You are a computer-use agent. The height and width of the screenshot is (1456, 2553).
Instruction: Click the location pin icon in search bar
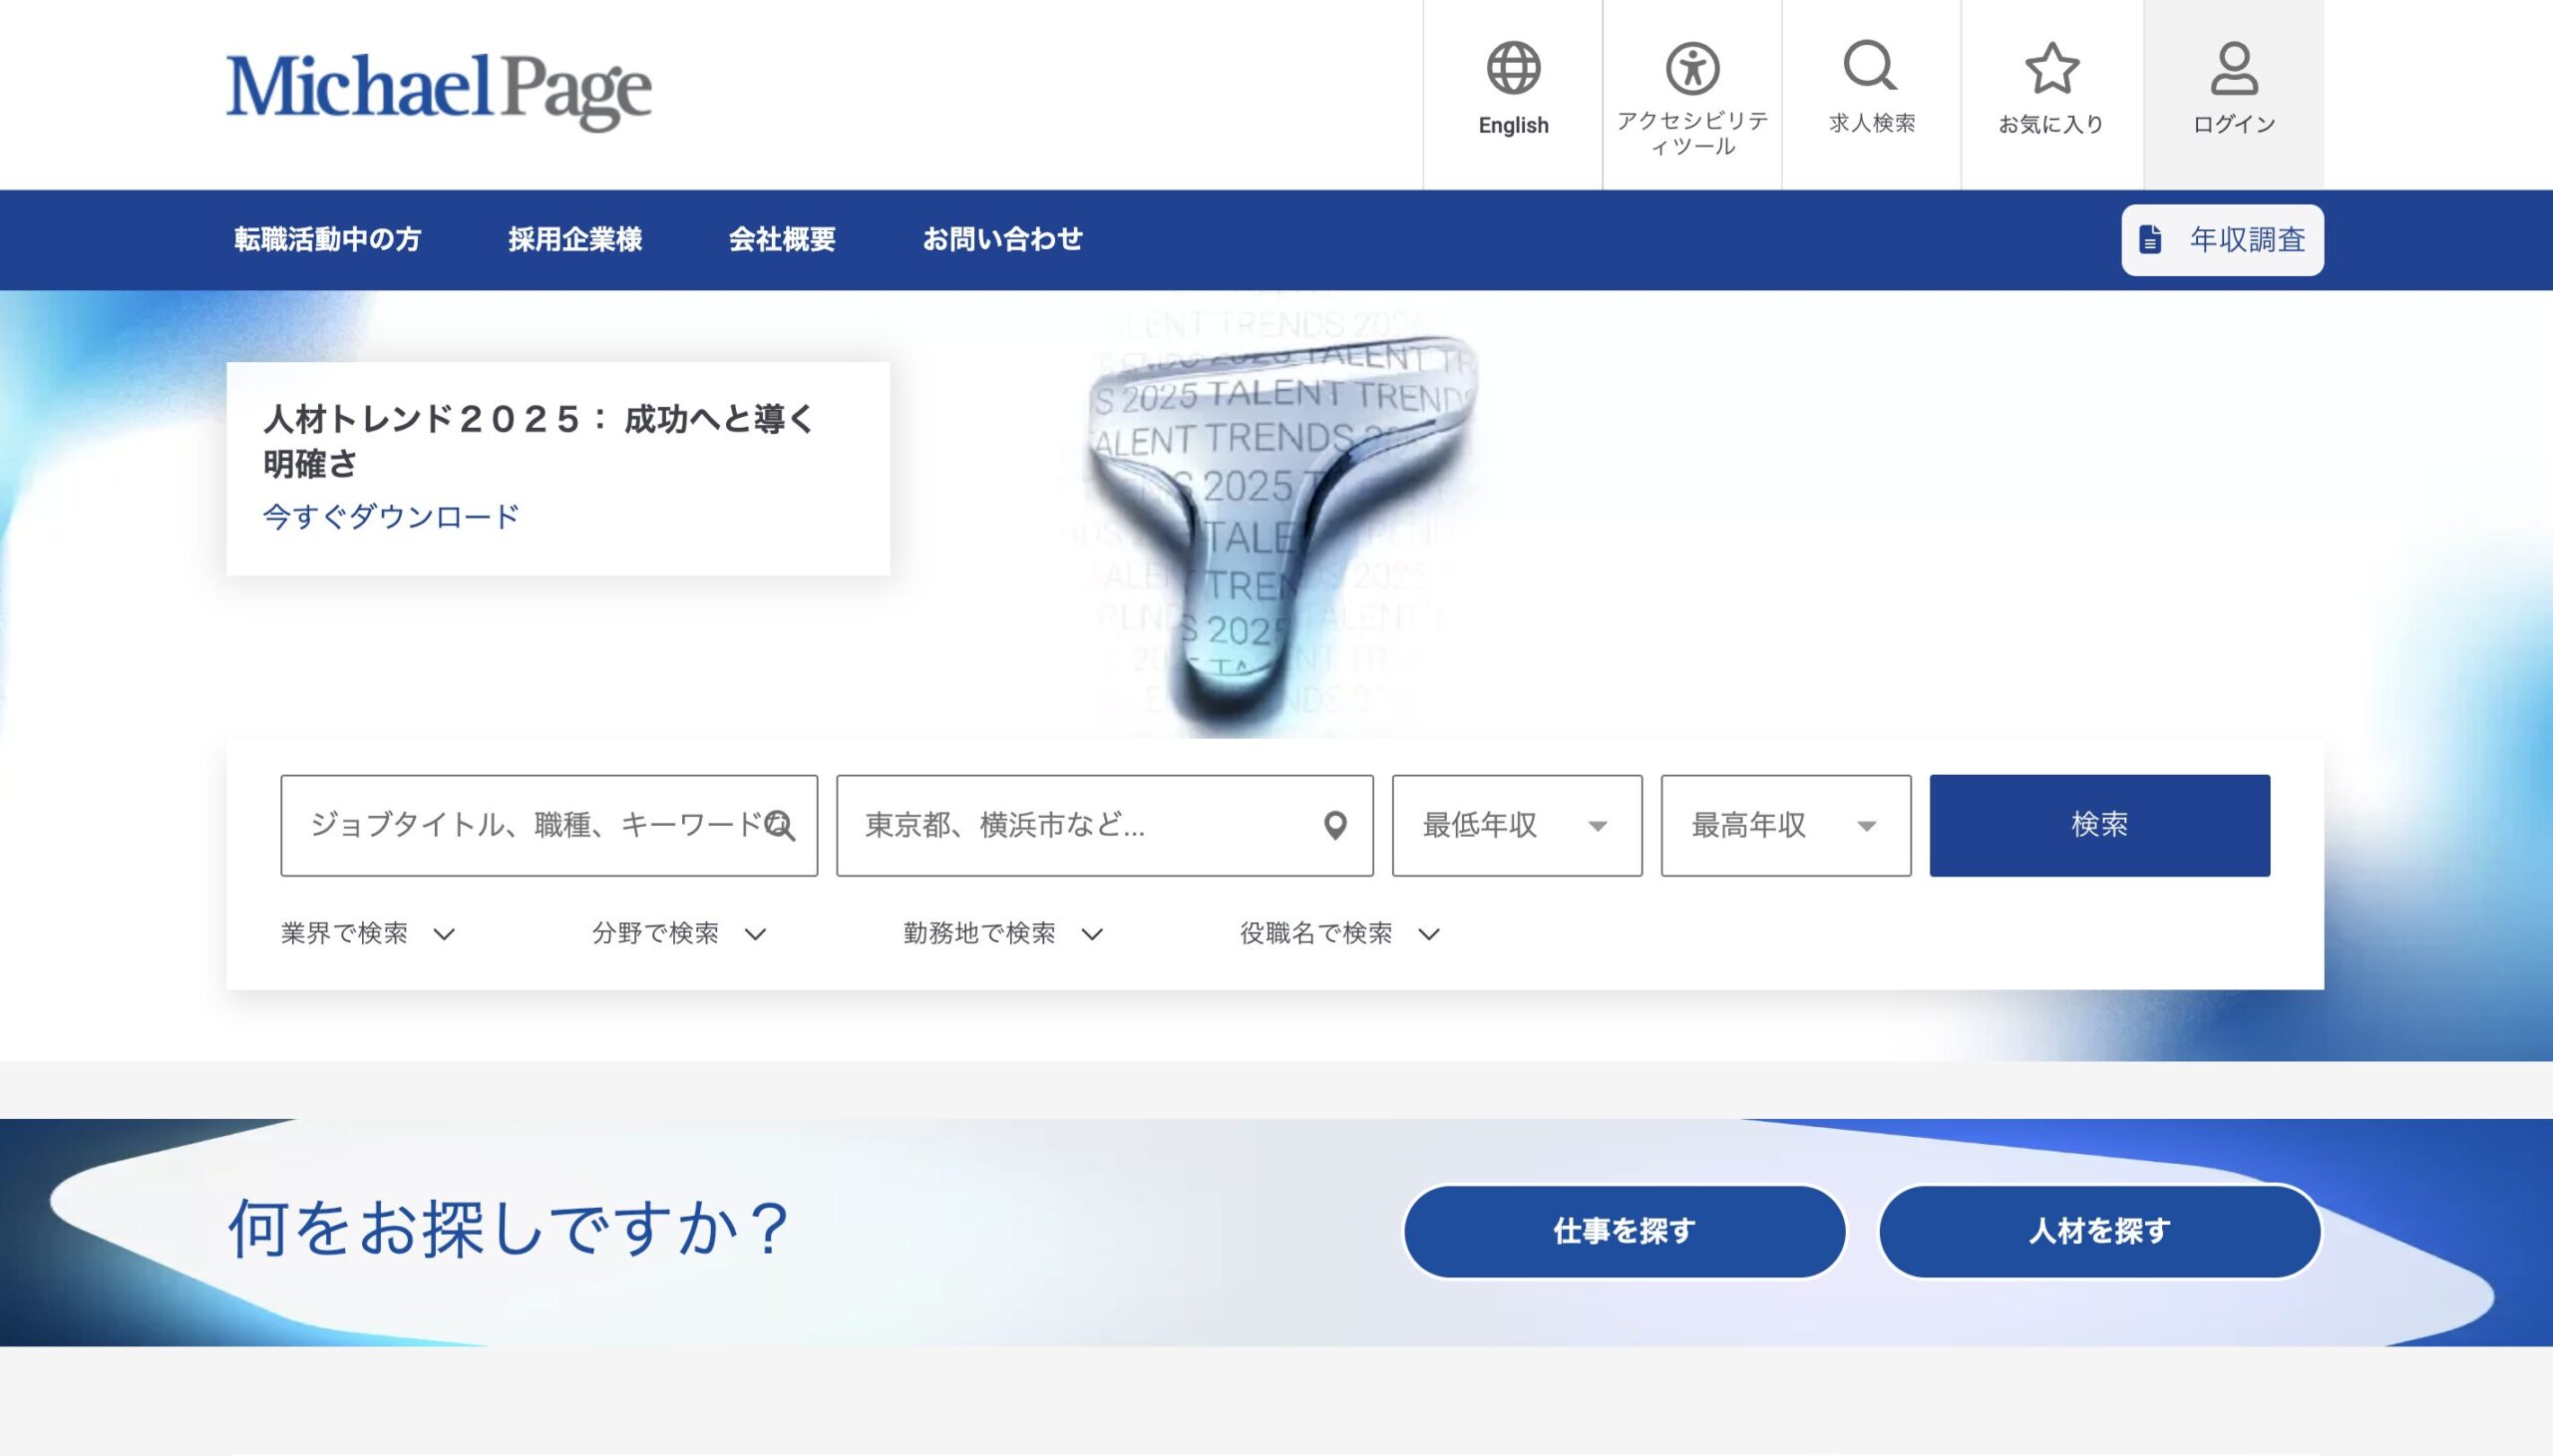(x=1337, y=824)
